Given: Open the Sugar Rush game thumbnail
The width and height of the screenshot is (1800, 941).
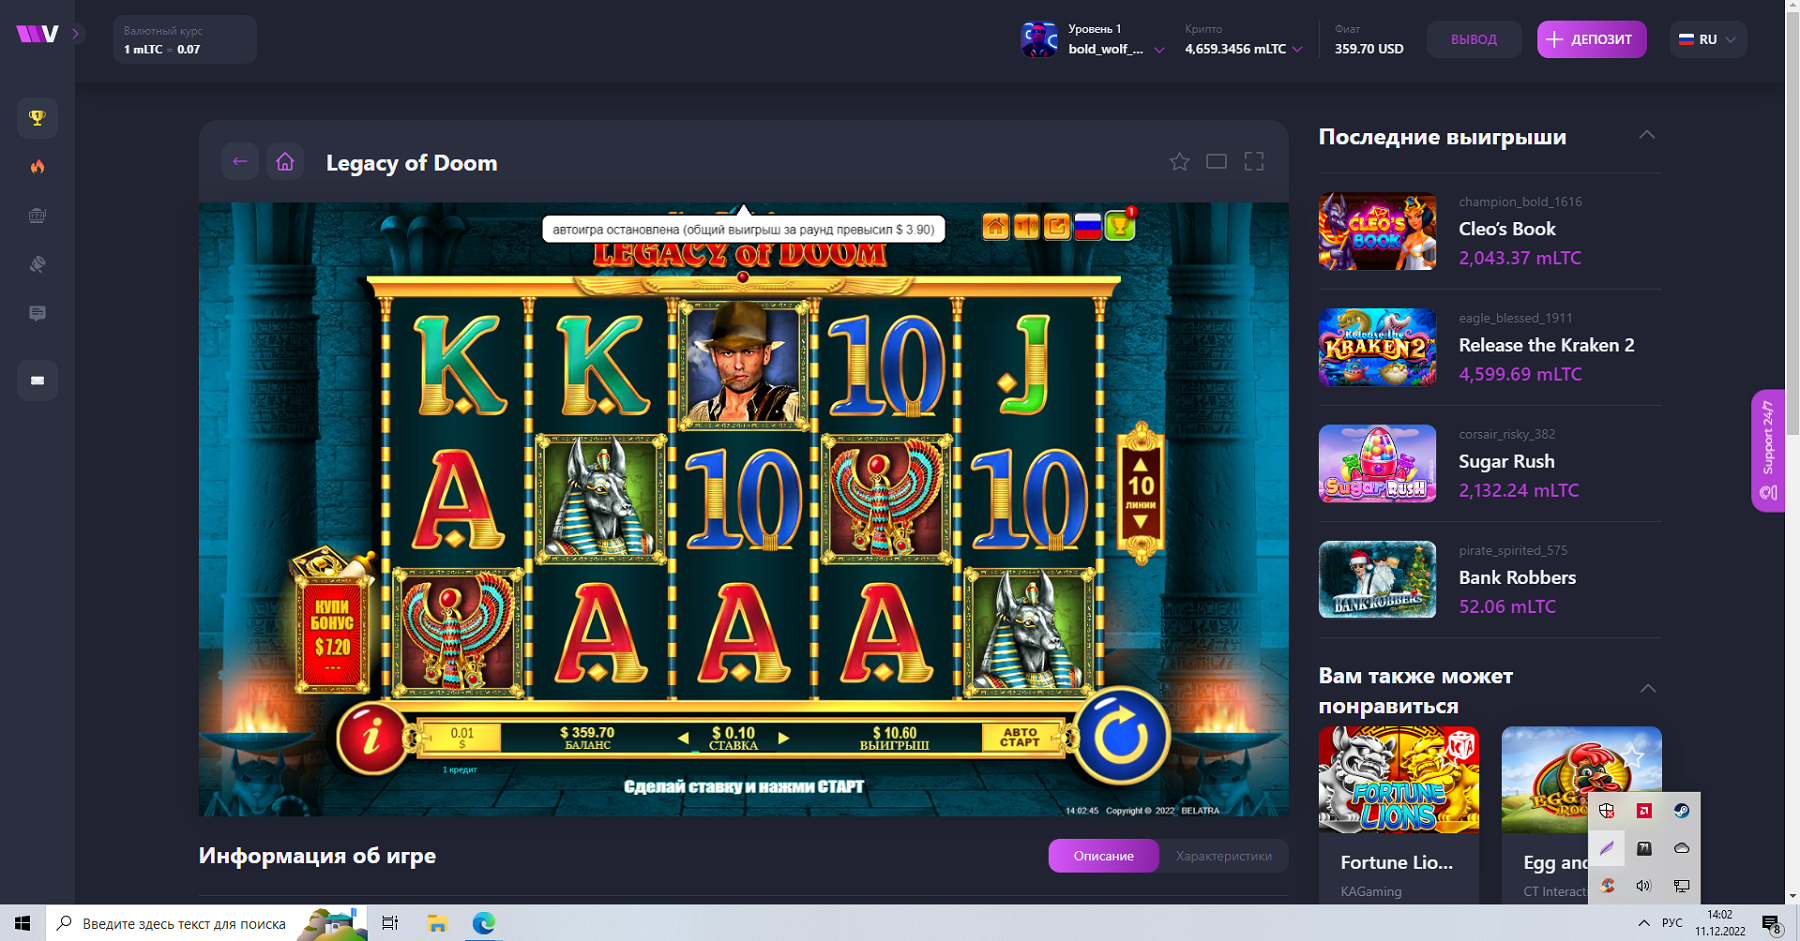Looking at the screenshot, I should pyautogui.click(x=1377, y=463).
